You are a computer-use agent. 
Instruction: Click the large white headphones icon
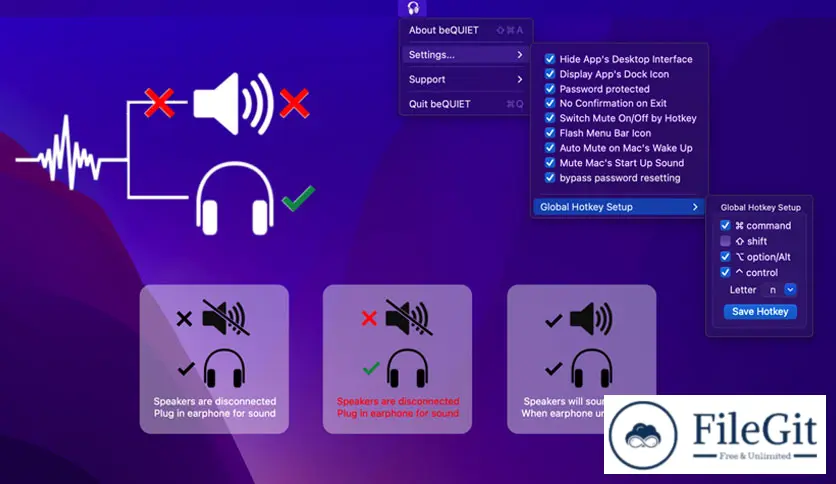pos(235,198)
